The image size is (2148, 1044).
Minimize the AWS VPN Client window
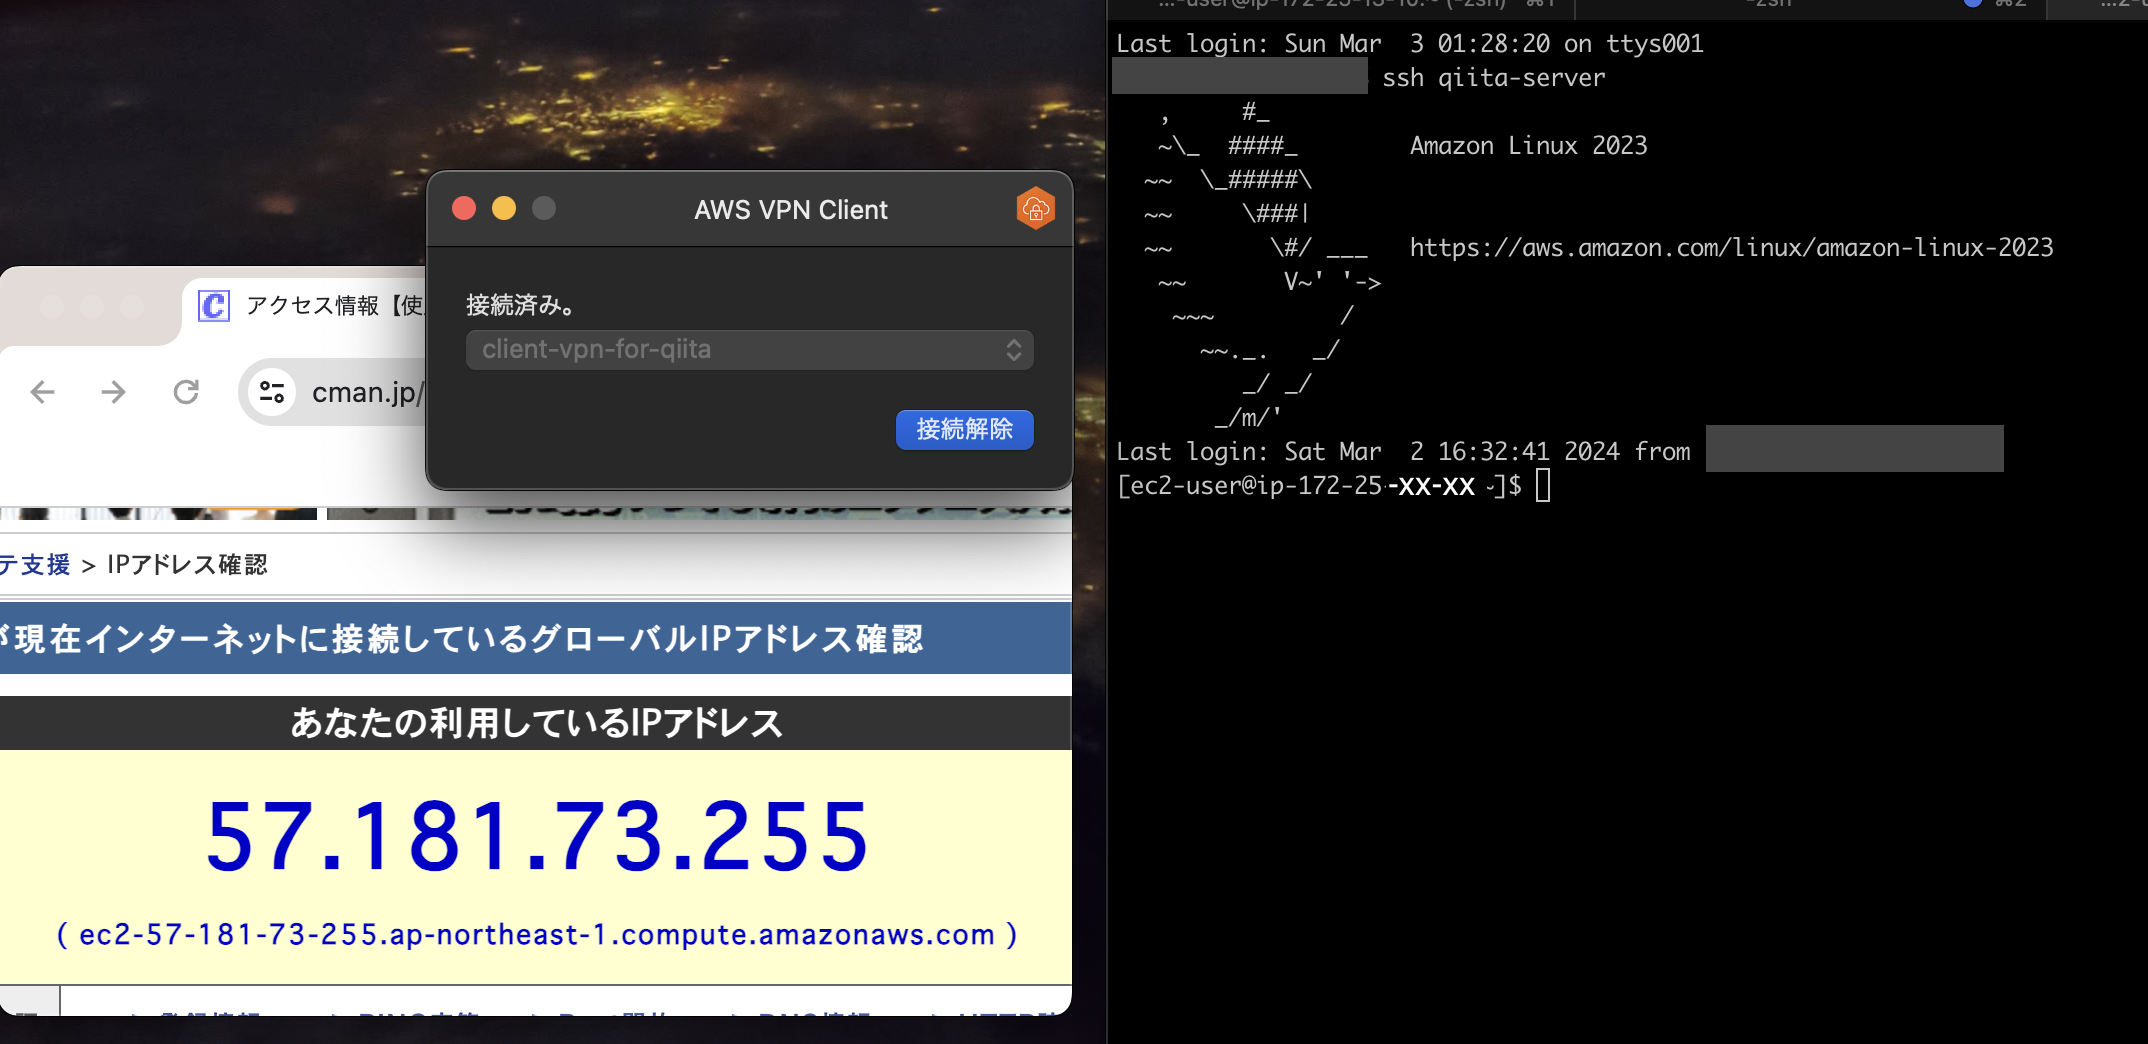pyautogui.click(x=504, y=208)
